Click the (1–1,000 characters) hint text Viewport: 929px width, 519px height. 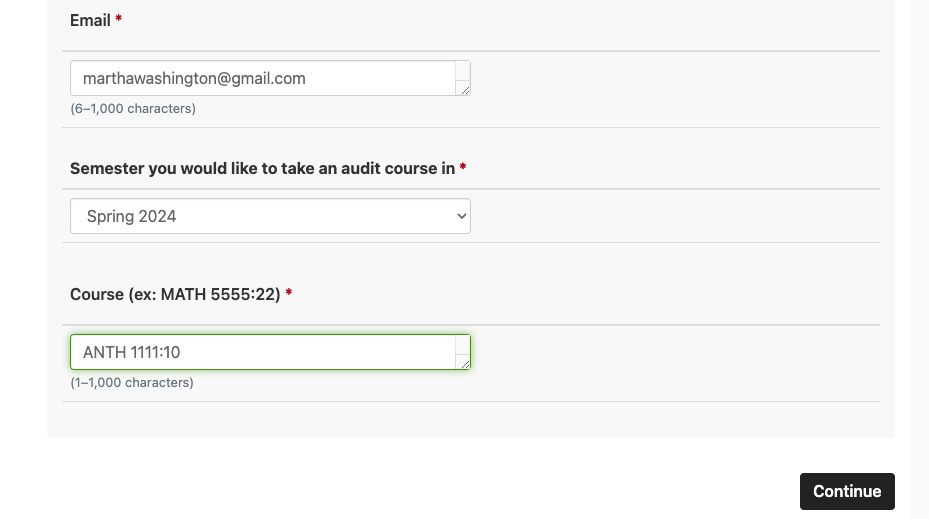[132, 383]
